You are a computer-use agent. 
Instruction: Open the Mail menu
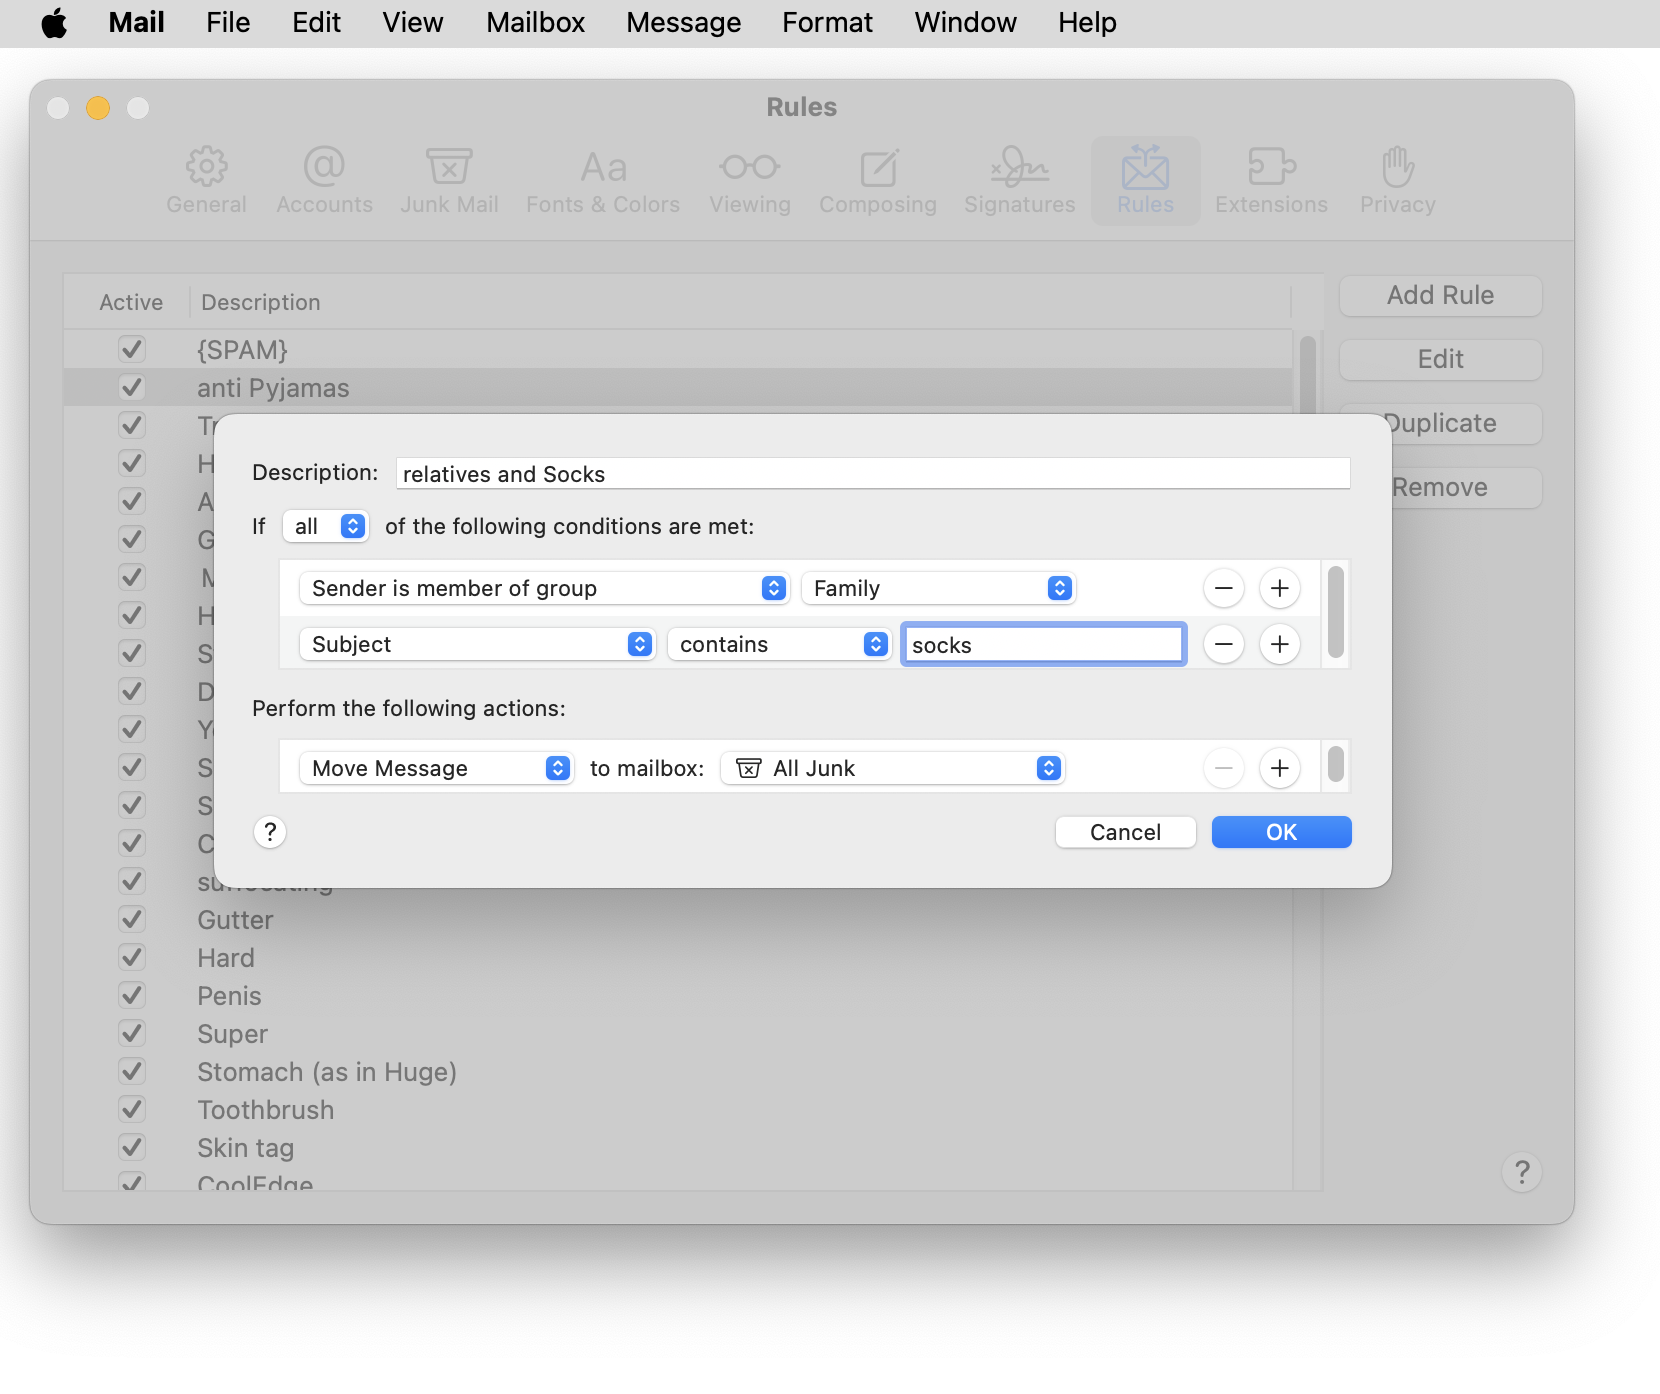[136, 23]
